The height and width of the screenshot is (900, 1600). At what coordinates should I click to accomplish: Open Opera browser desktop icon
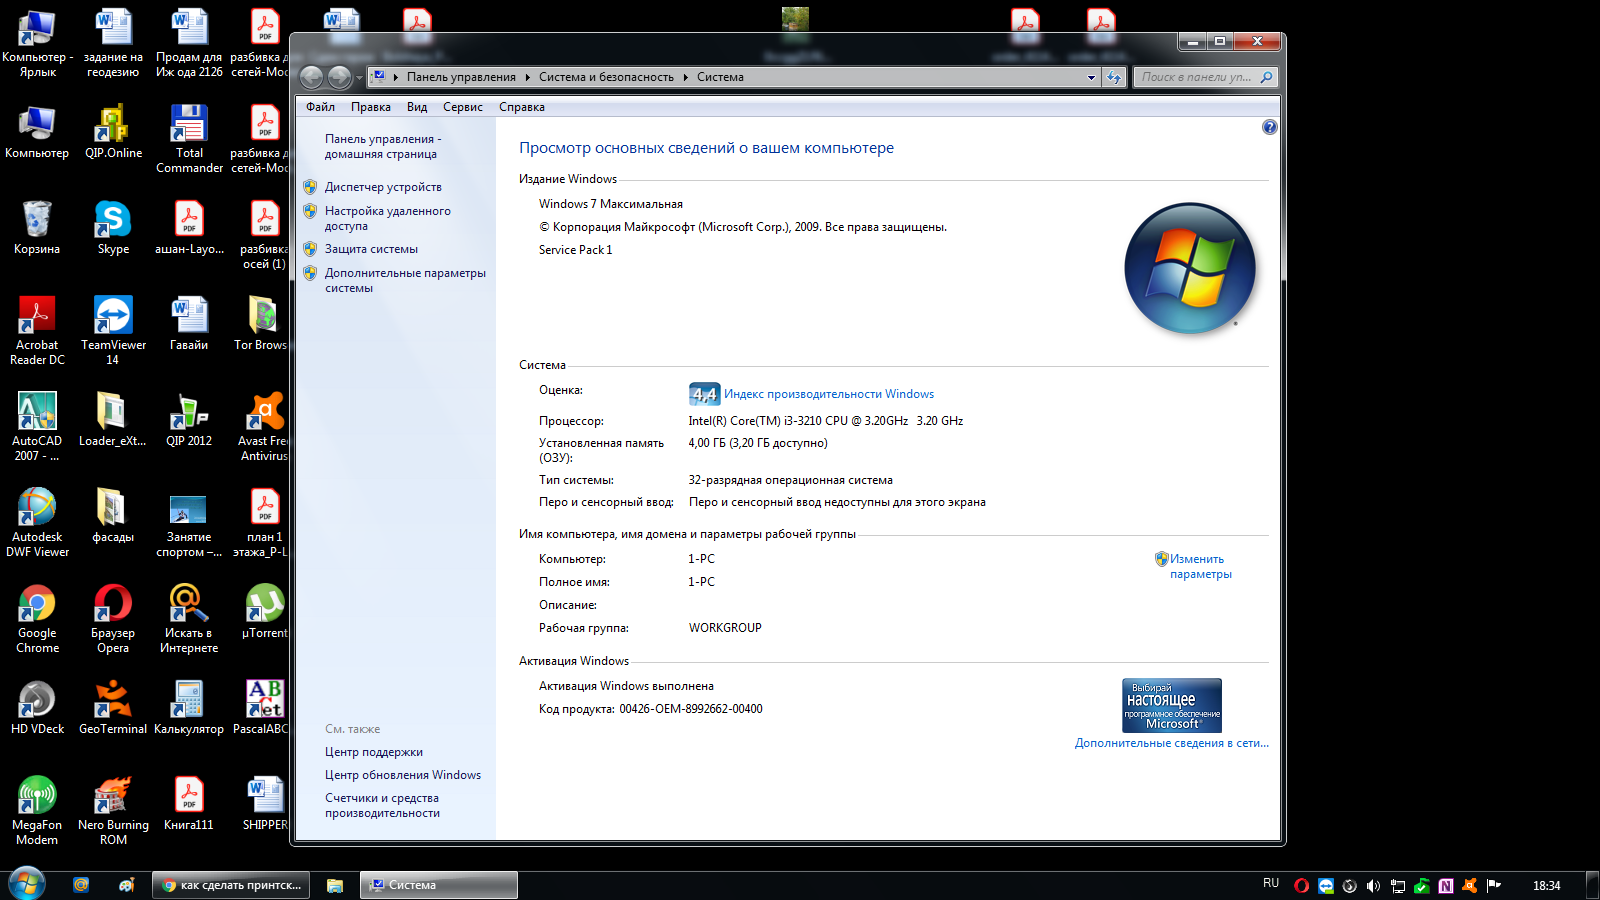pos(113,619)
